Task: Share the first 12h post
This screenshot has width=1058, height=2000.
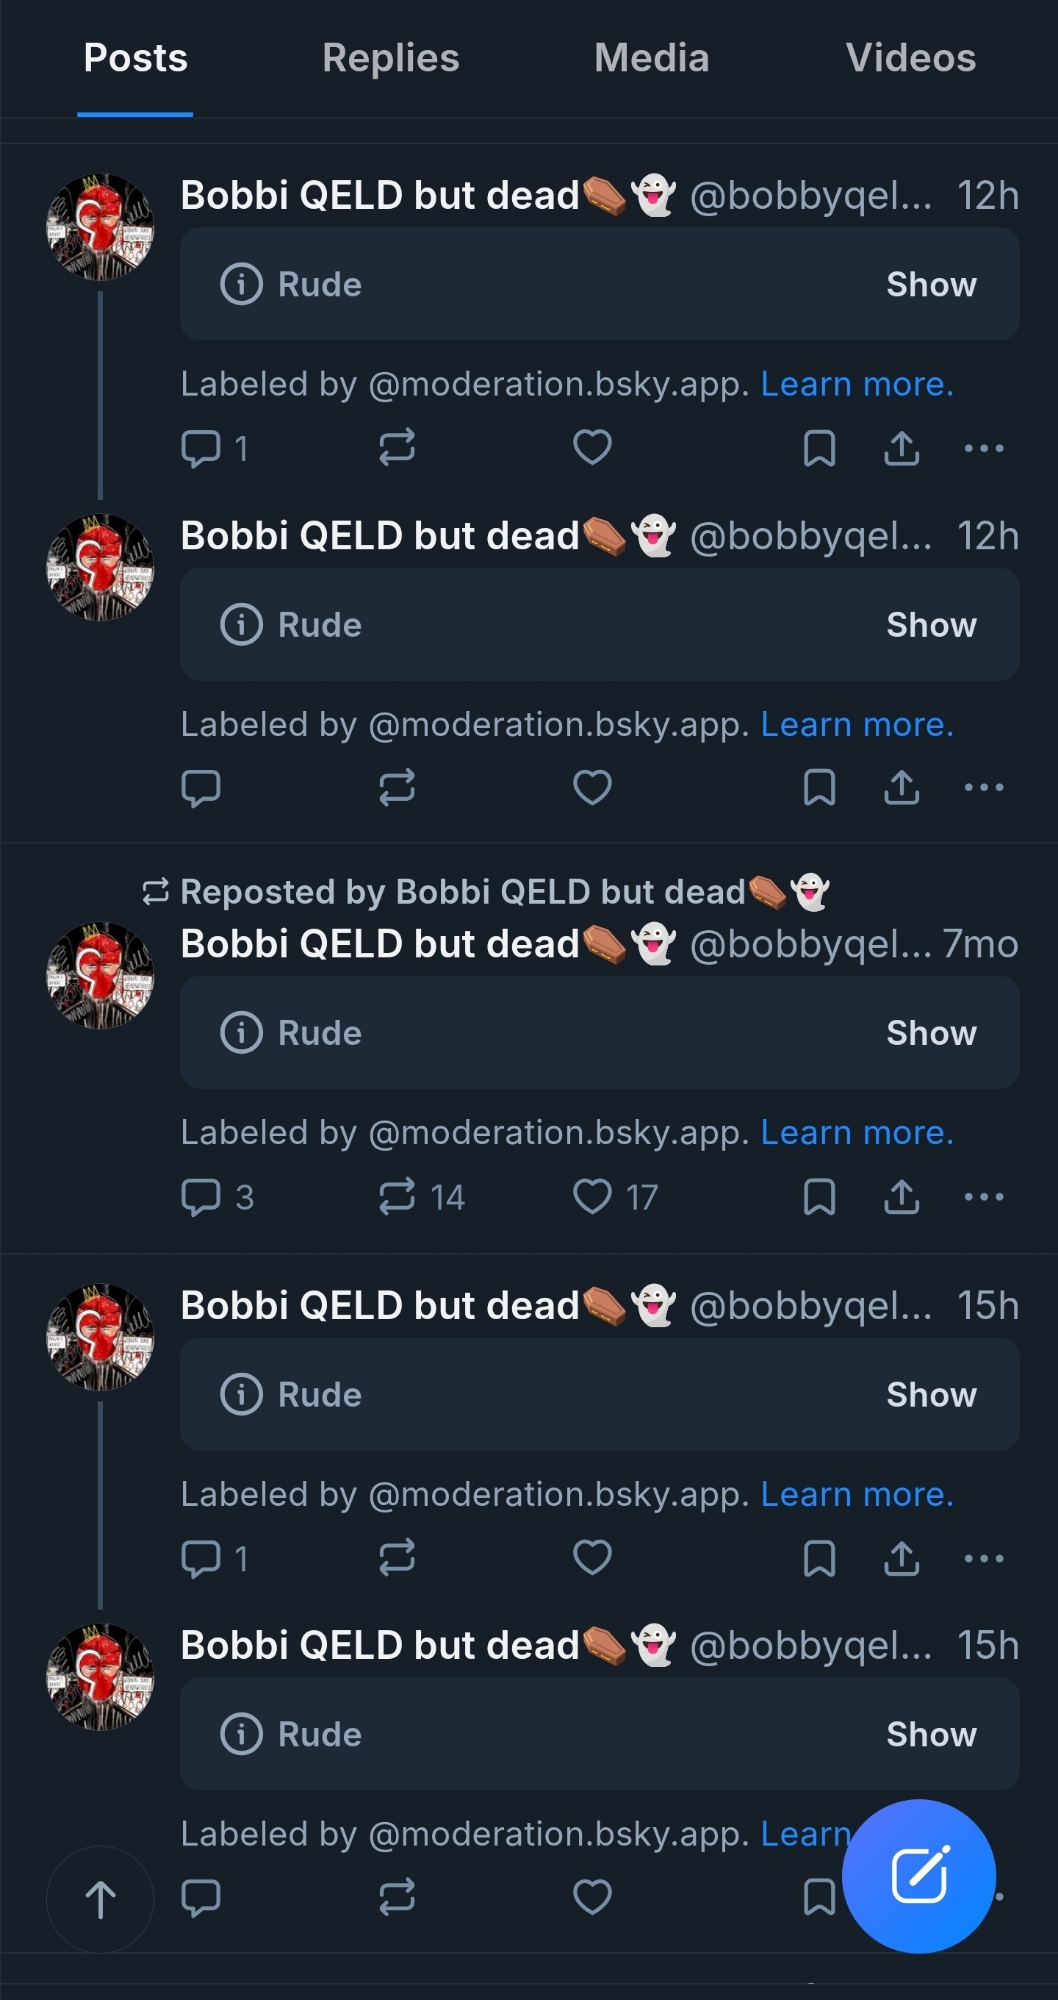Action: coord(901,448)
